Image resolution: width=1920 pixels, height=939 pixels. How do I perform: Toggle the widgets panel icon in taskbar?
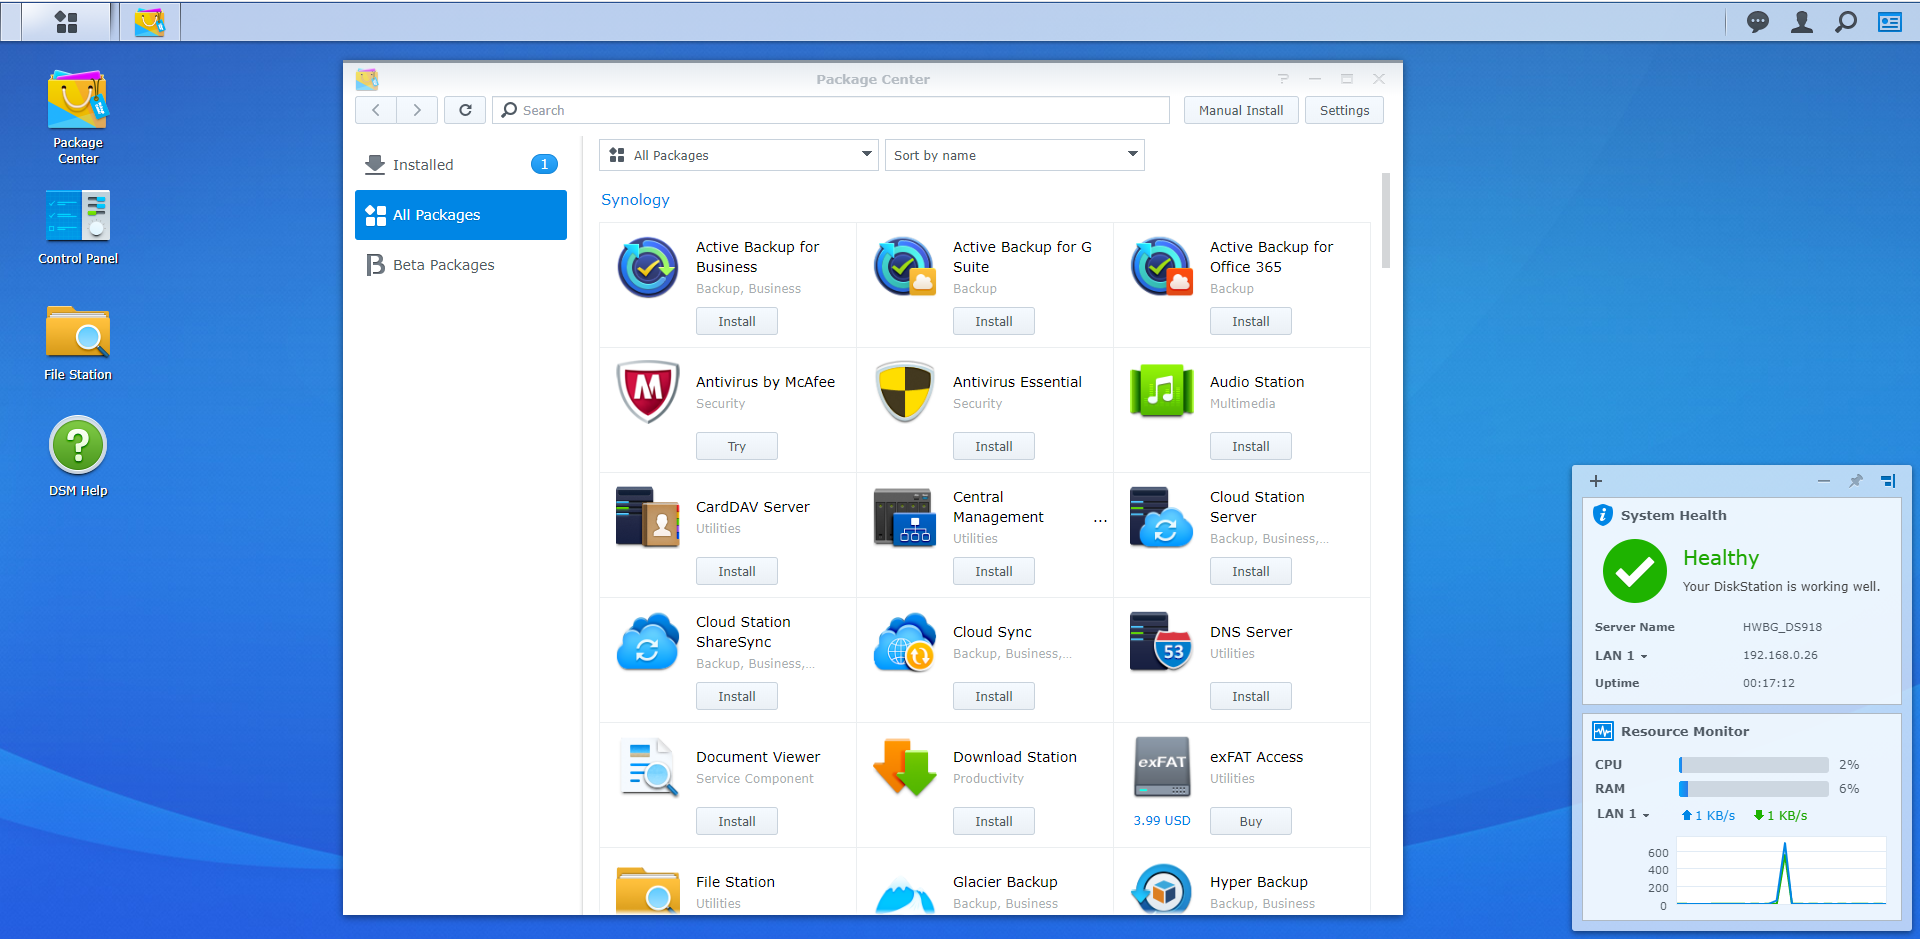coord(1890,22)
